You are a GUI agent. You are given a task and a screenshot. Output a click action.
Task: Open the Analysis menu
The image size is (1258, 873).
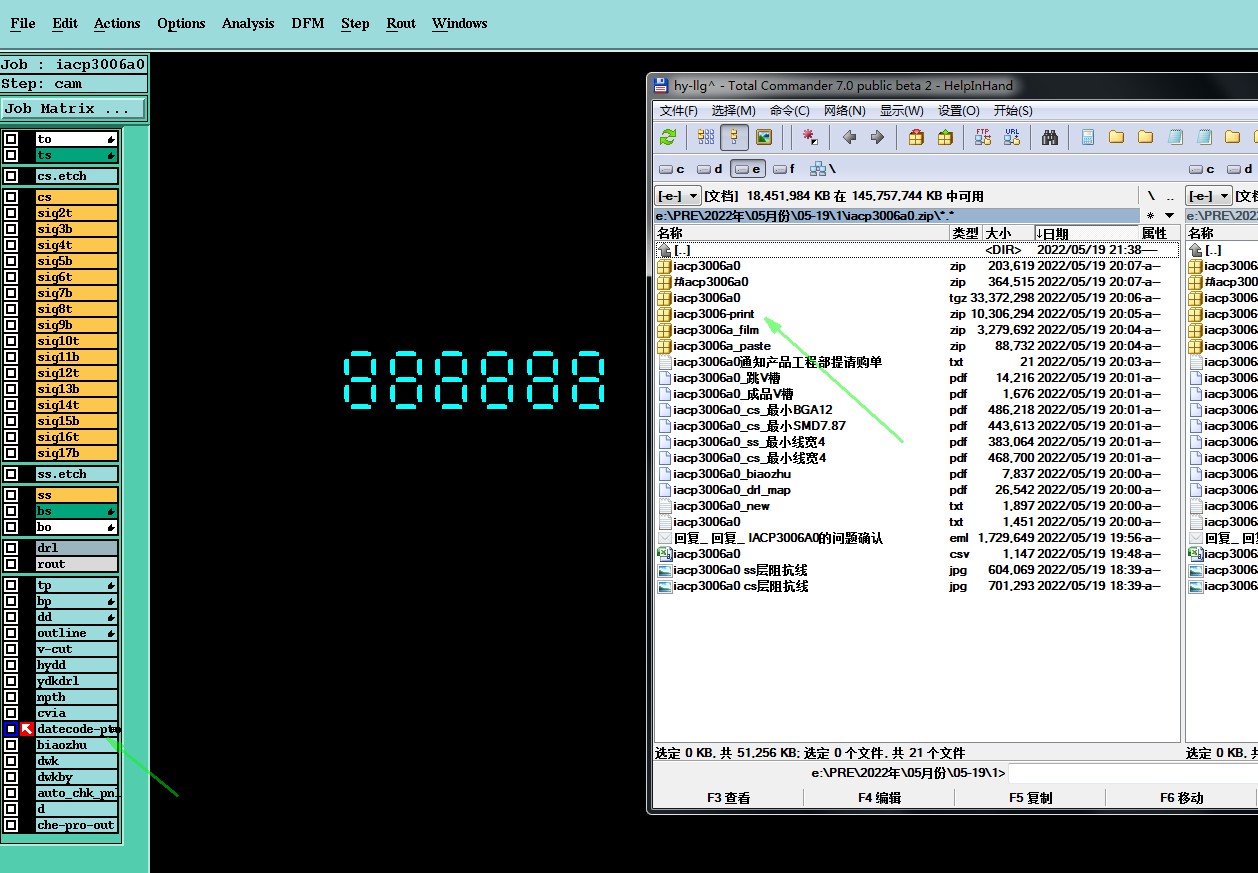248,23
